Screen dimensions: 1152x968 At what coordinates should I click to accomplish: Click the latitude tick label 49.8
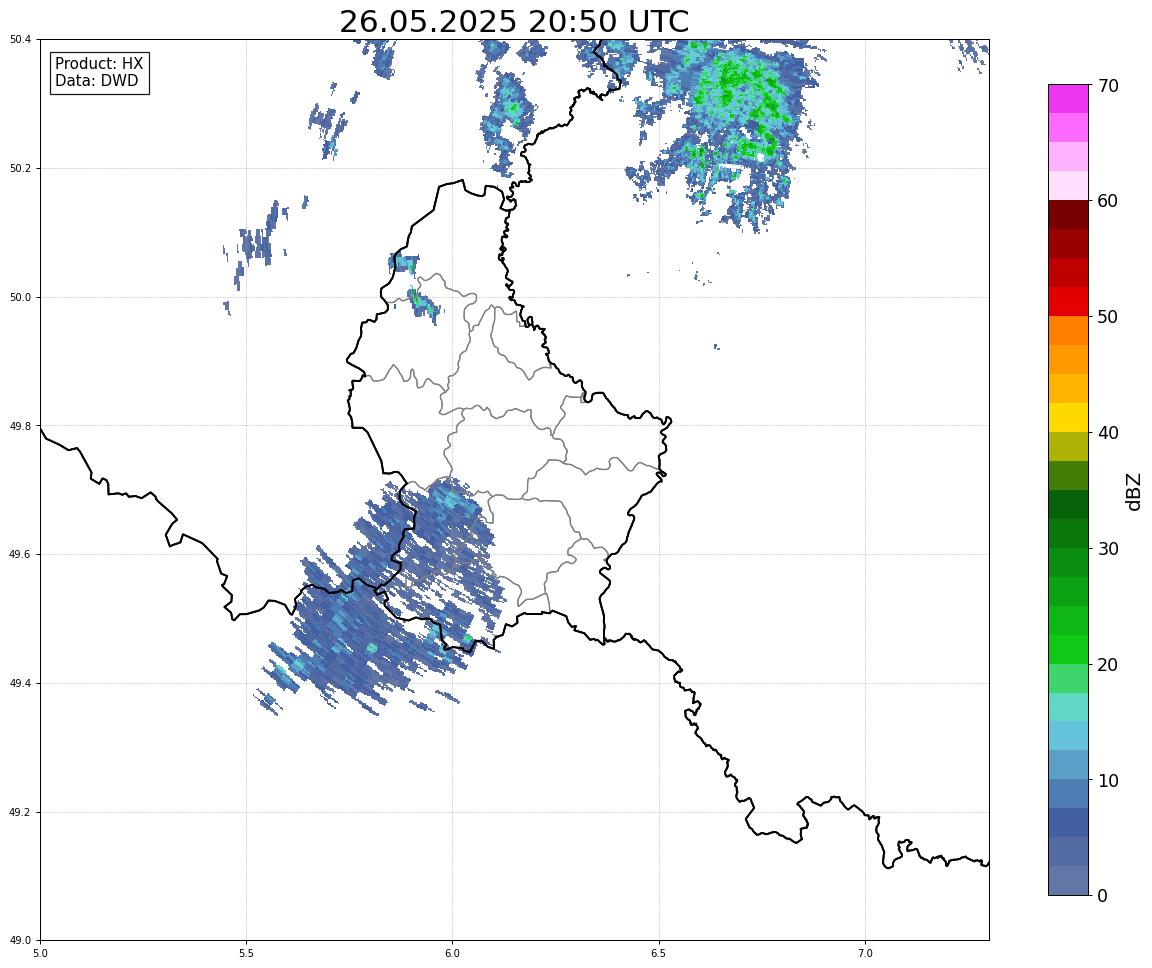point(19,426)
